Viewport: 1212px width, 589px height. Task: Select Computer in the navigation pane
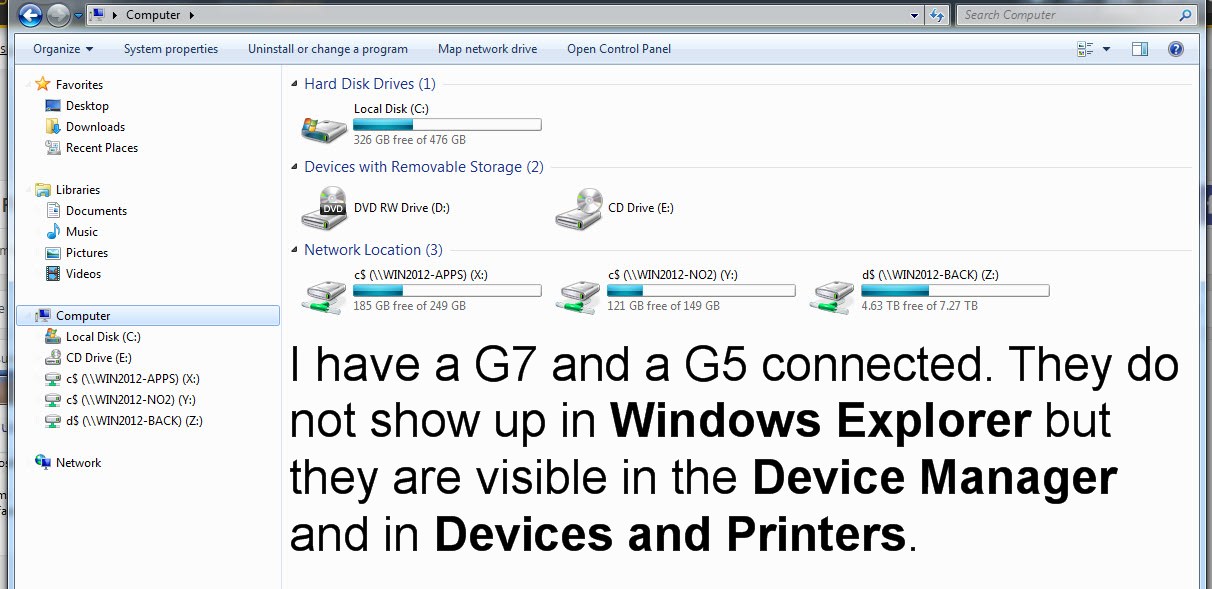coord(149,316)
